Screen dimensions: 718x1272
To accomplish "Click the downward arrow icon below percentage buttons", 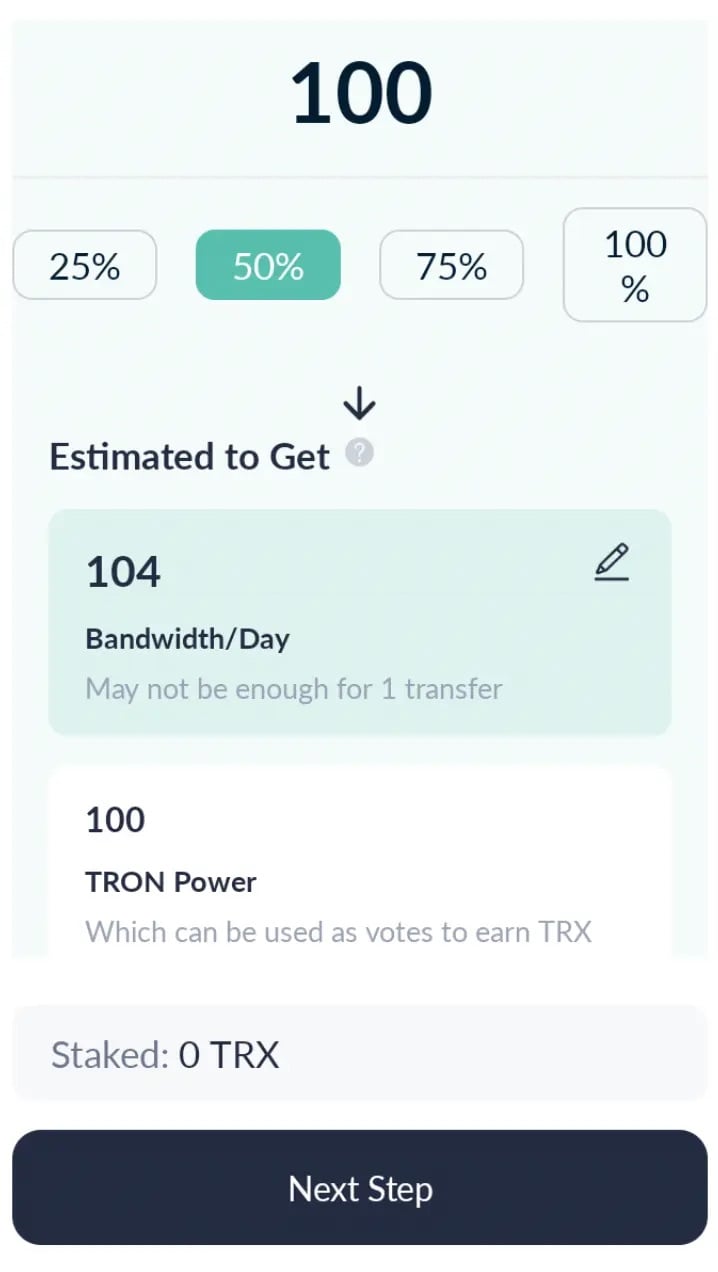I will [359, 404].
